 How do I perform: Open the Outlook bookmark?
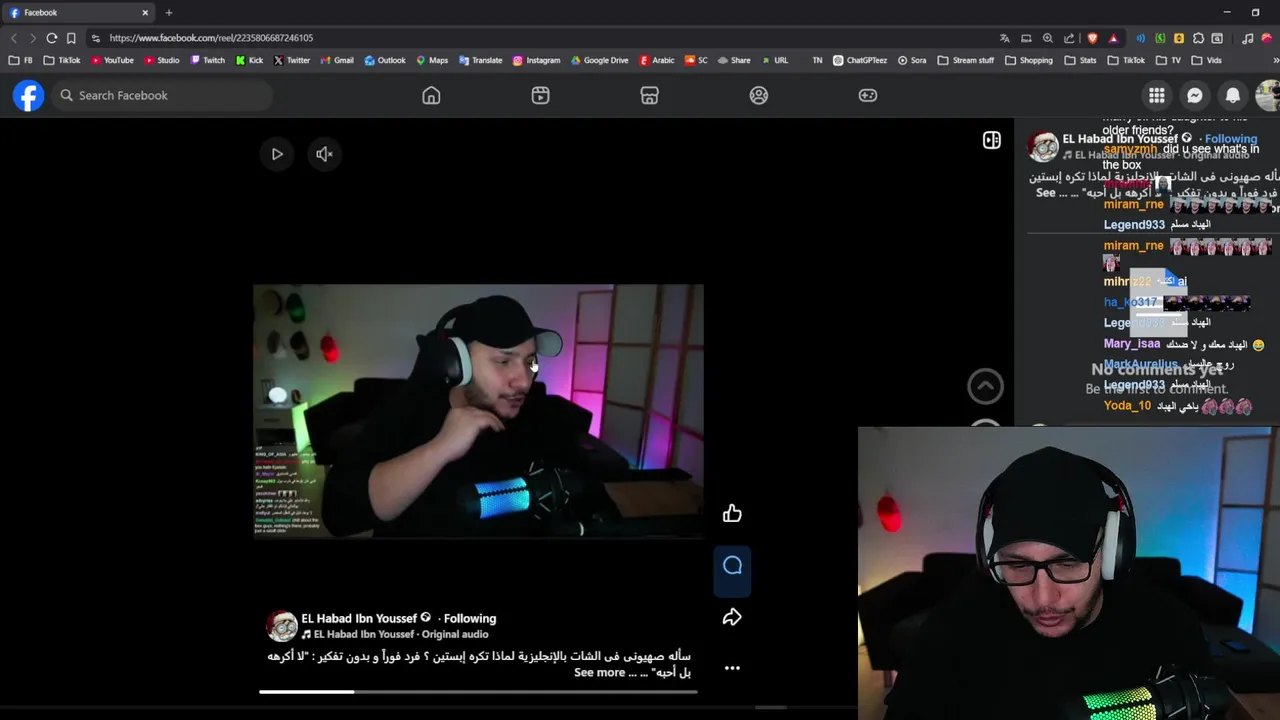385,60
